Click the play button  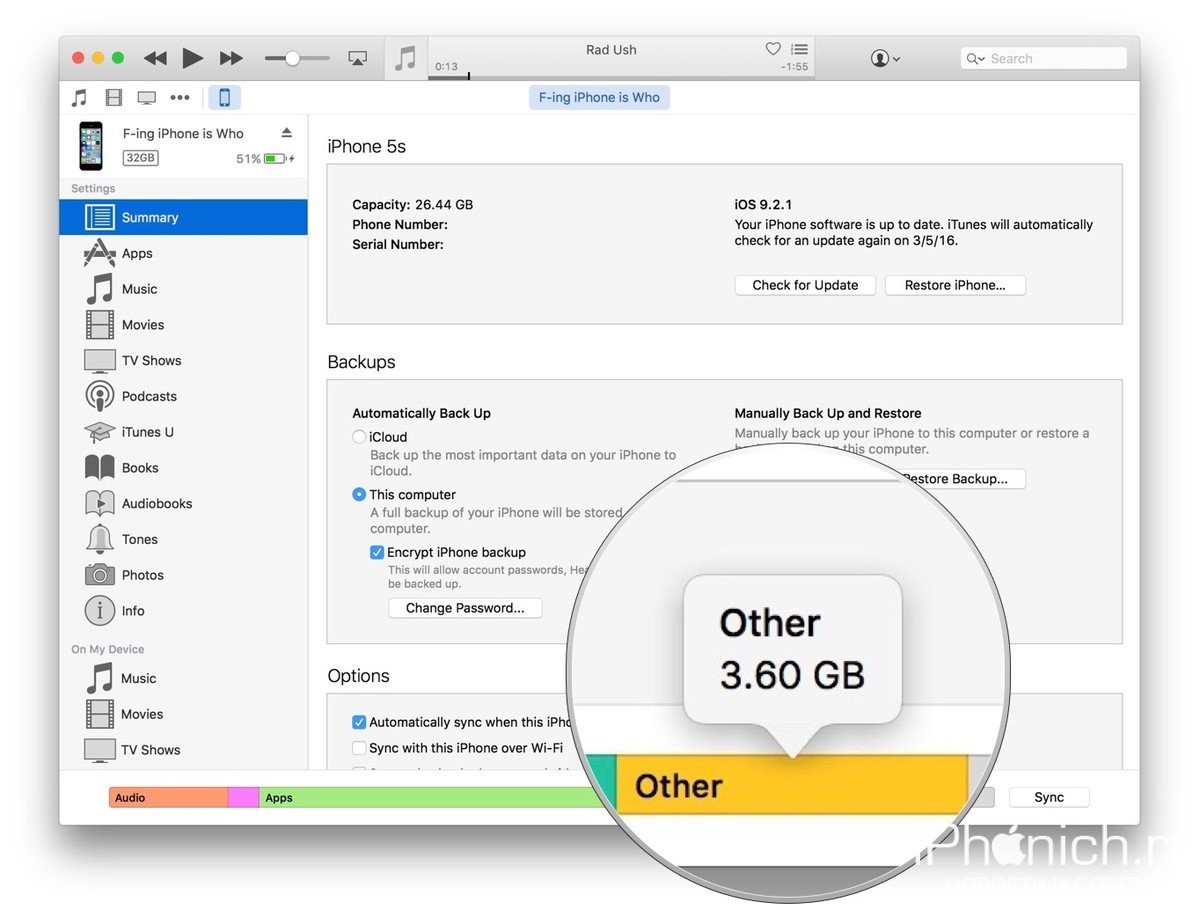click(x=193, y=59)
